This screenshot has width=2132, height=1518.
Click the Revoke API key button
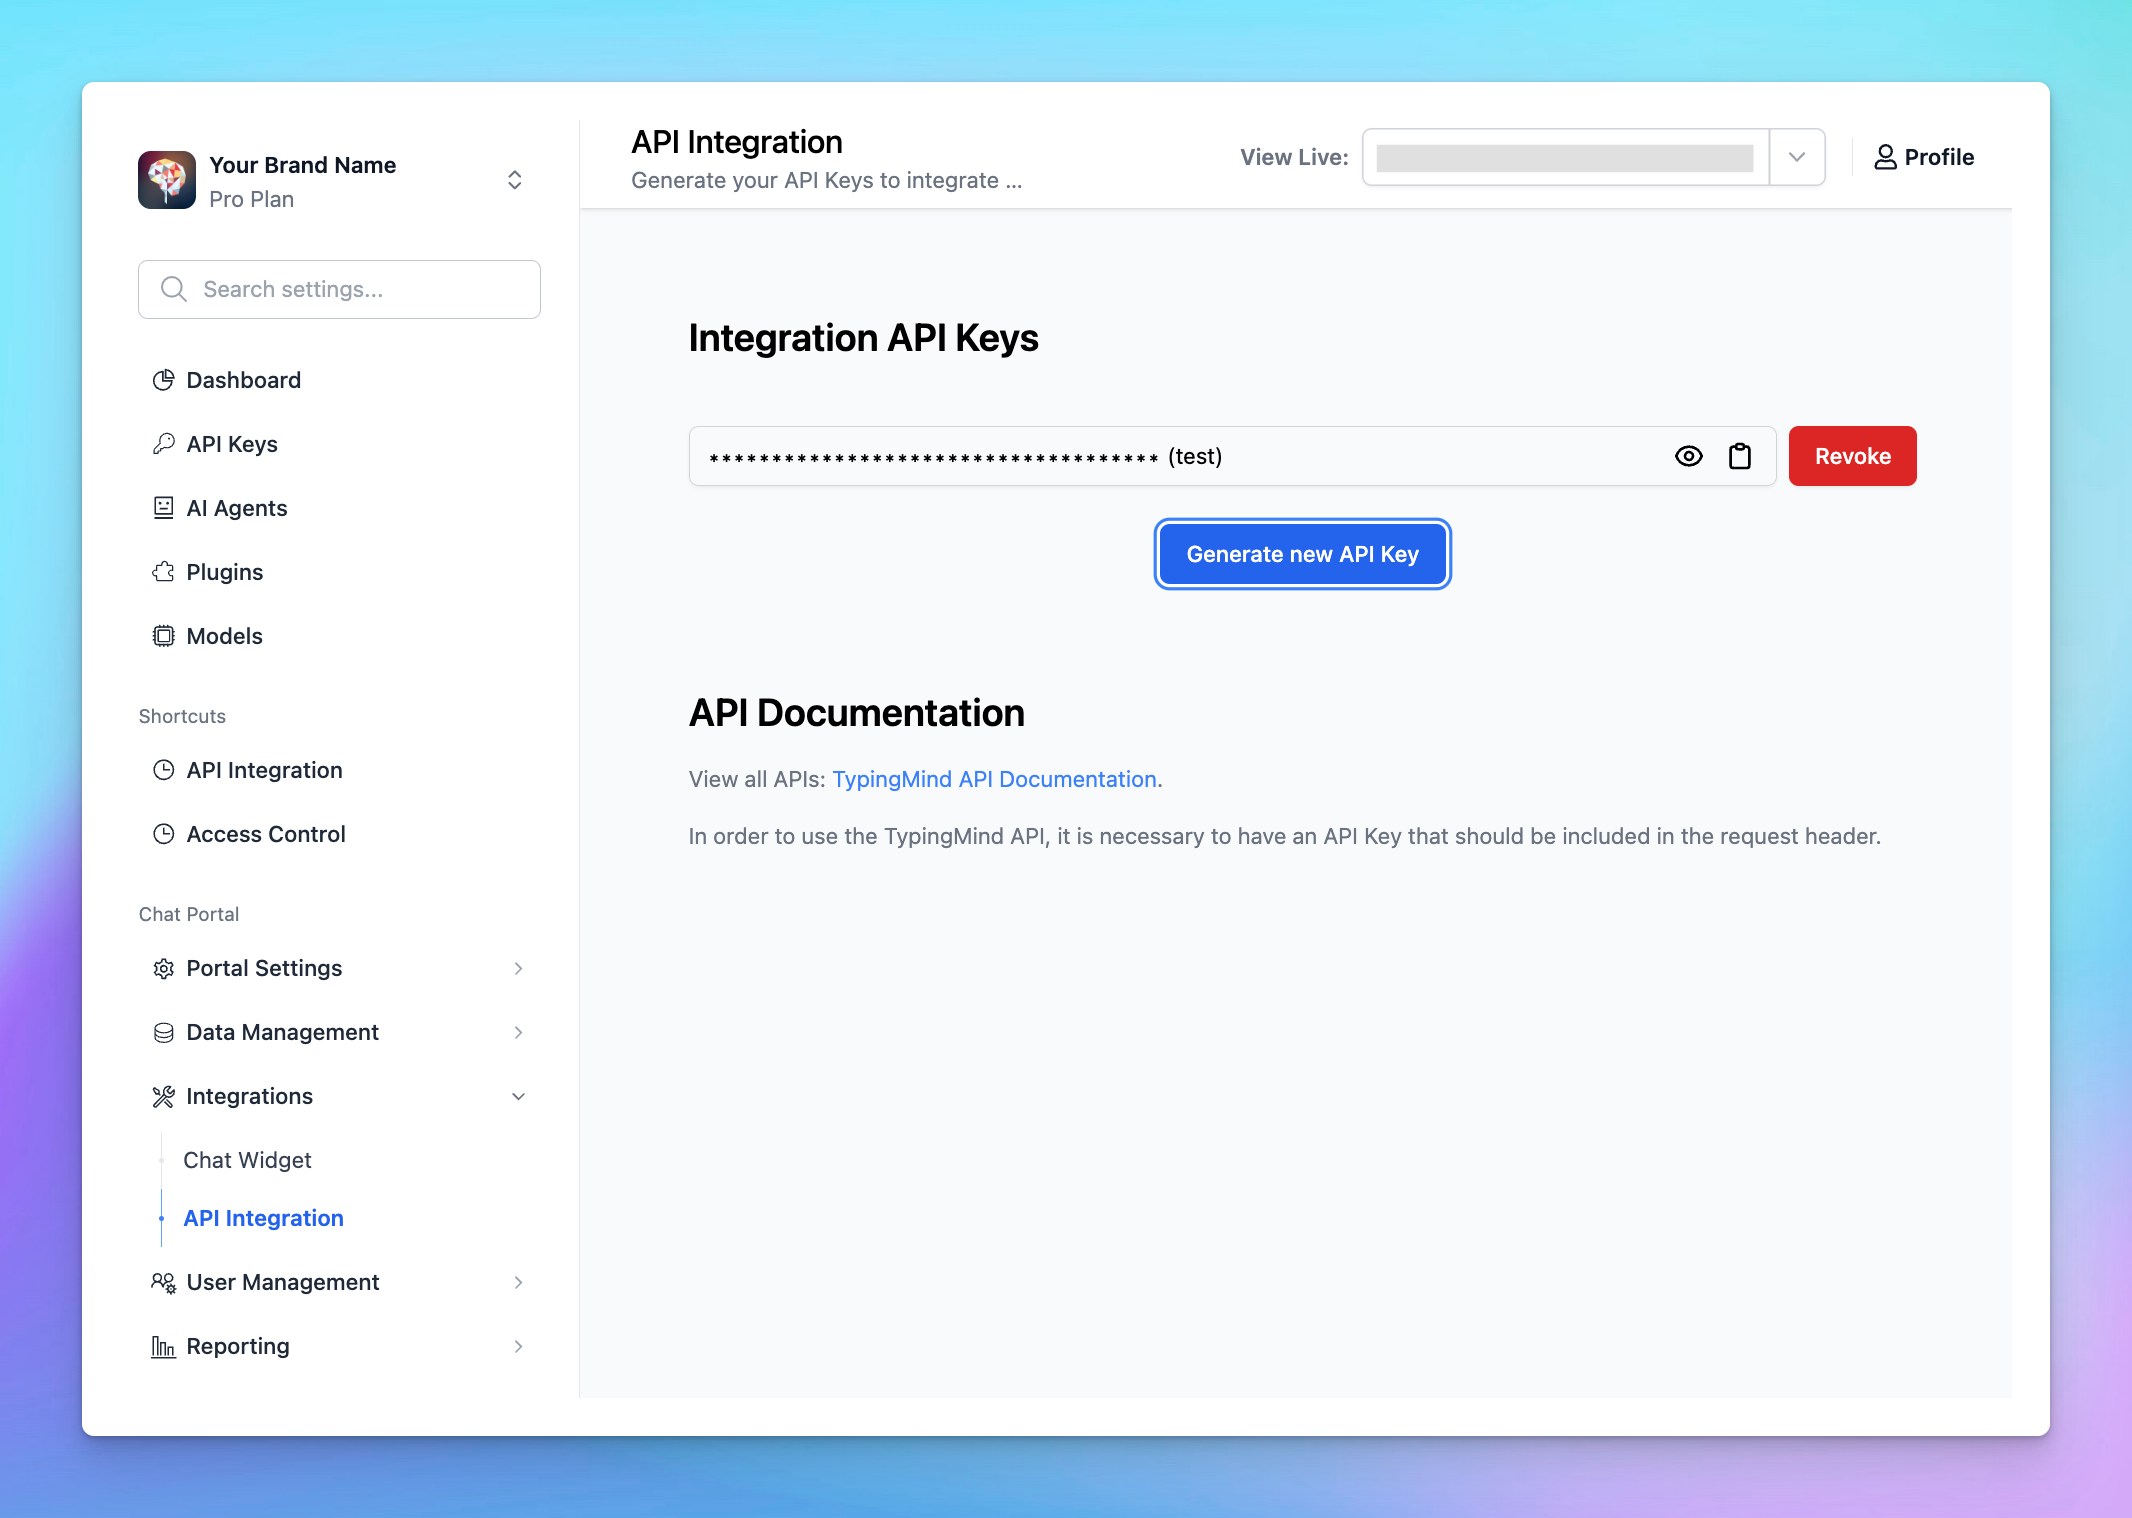coord(1853,455)
